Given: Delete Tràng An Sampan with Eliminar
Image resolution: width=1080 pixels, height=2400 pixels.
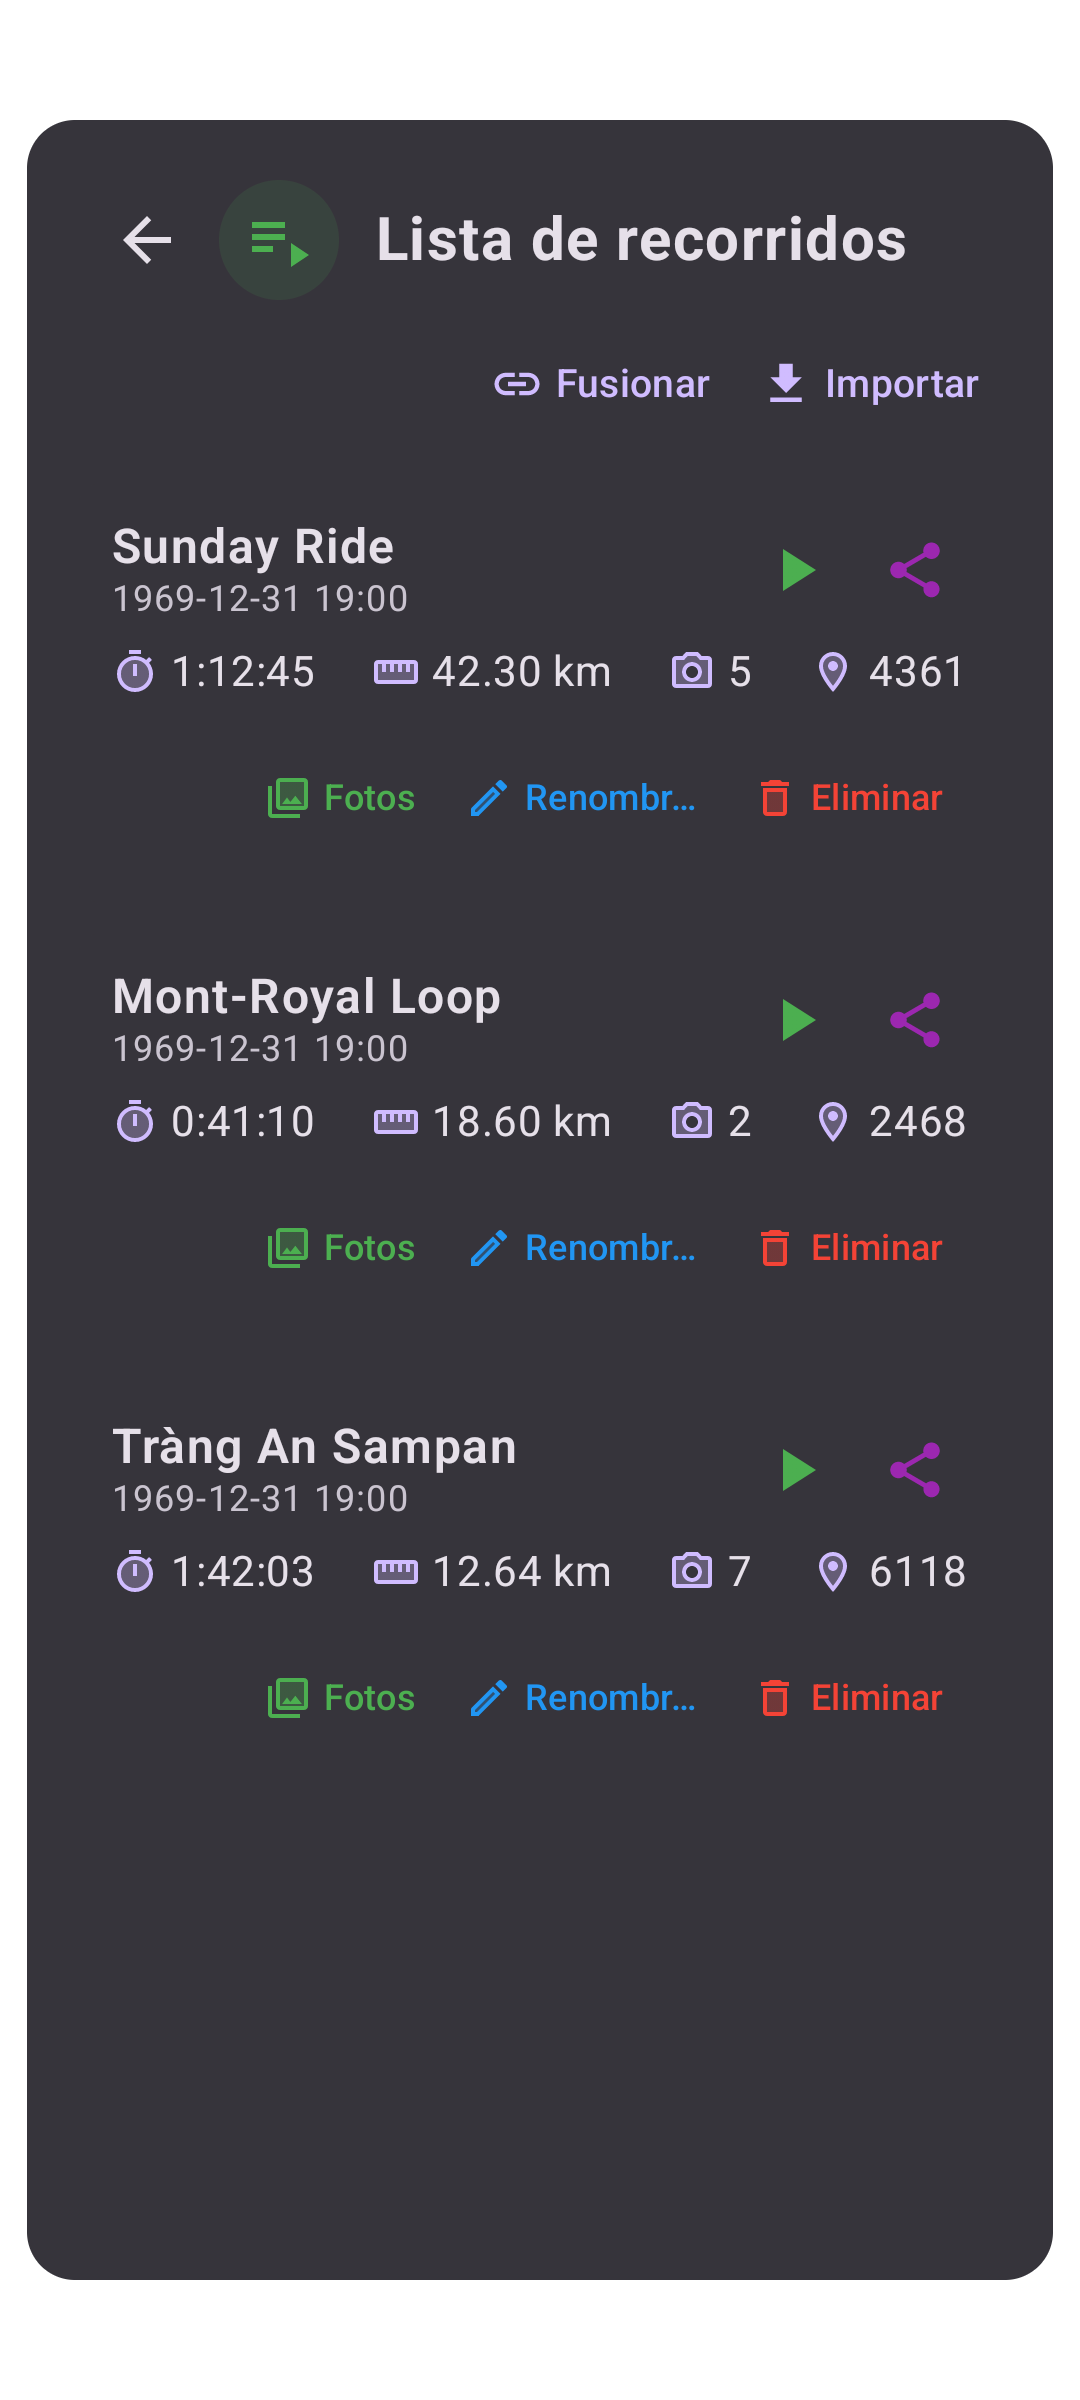Looking at the screenshot, I should tap(850, 1698).
